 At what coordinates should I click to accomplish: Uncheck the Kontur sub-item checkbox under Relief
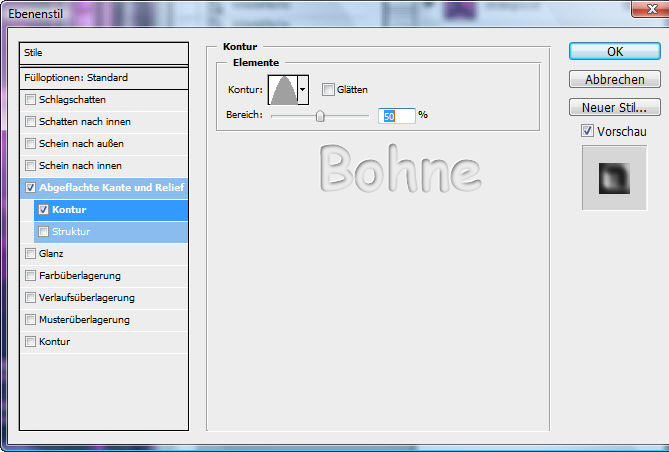click(x=44, y=210)
